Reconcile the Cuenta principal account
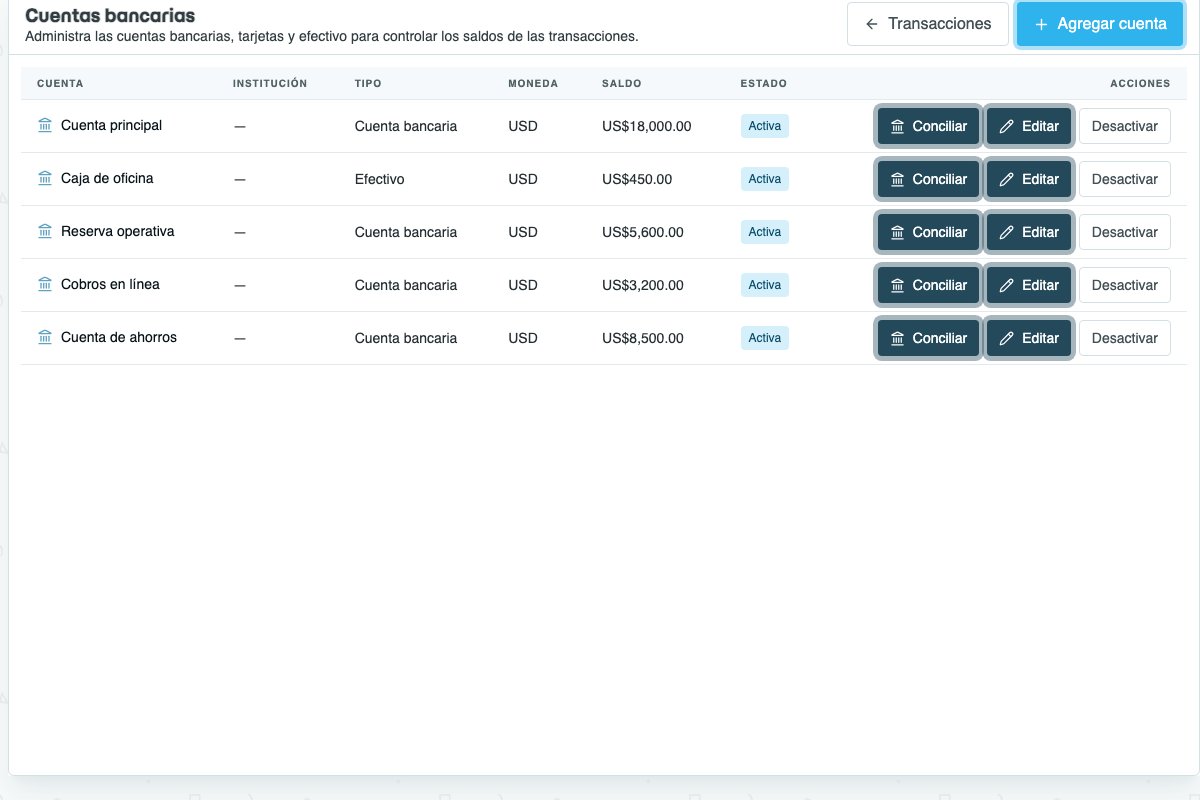This screenshot has height=800, width=1200. 928,126
